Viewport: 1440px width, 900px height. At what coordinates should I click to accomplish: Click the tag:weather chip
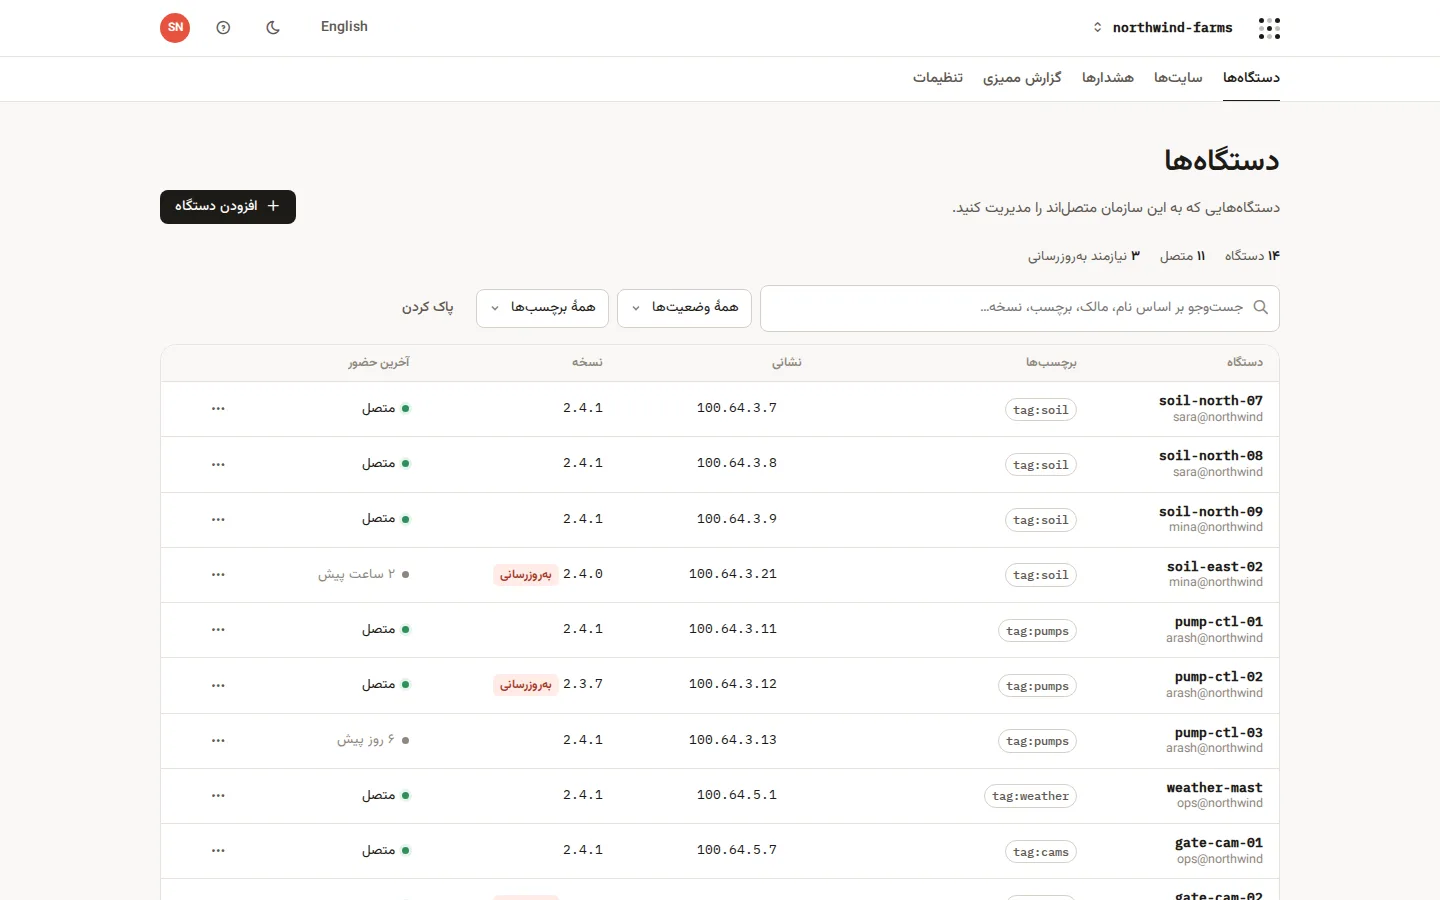click(x=1031, y=796)
